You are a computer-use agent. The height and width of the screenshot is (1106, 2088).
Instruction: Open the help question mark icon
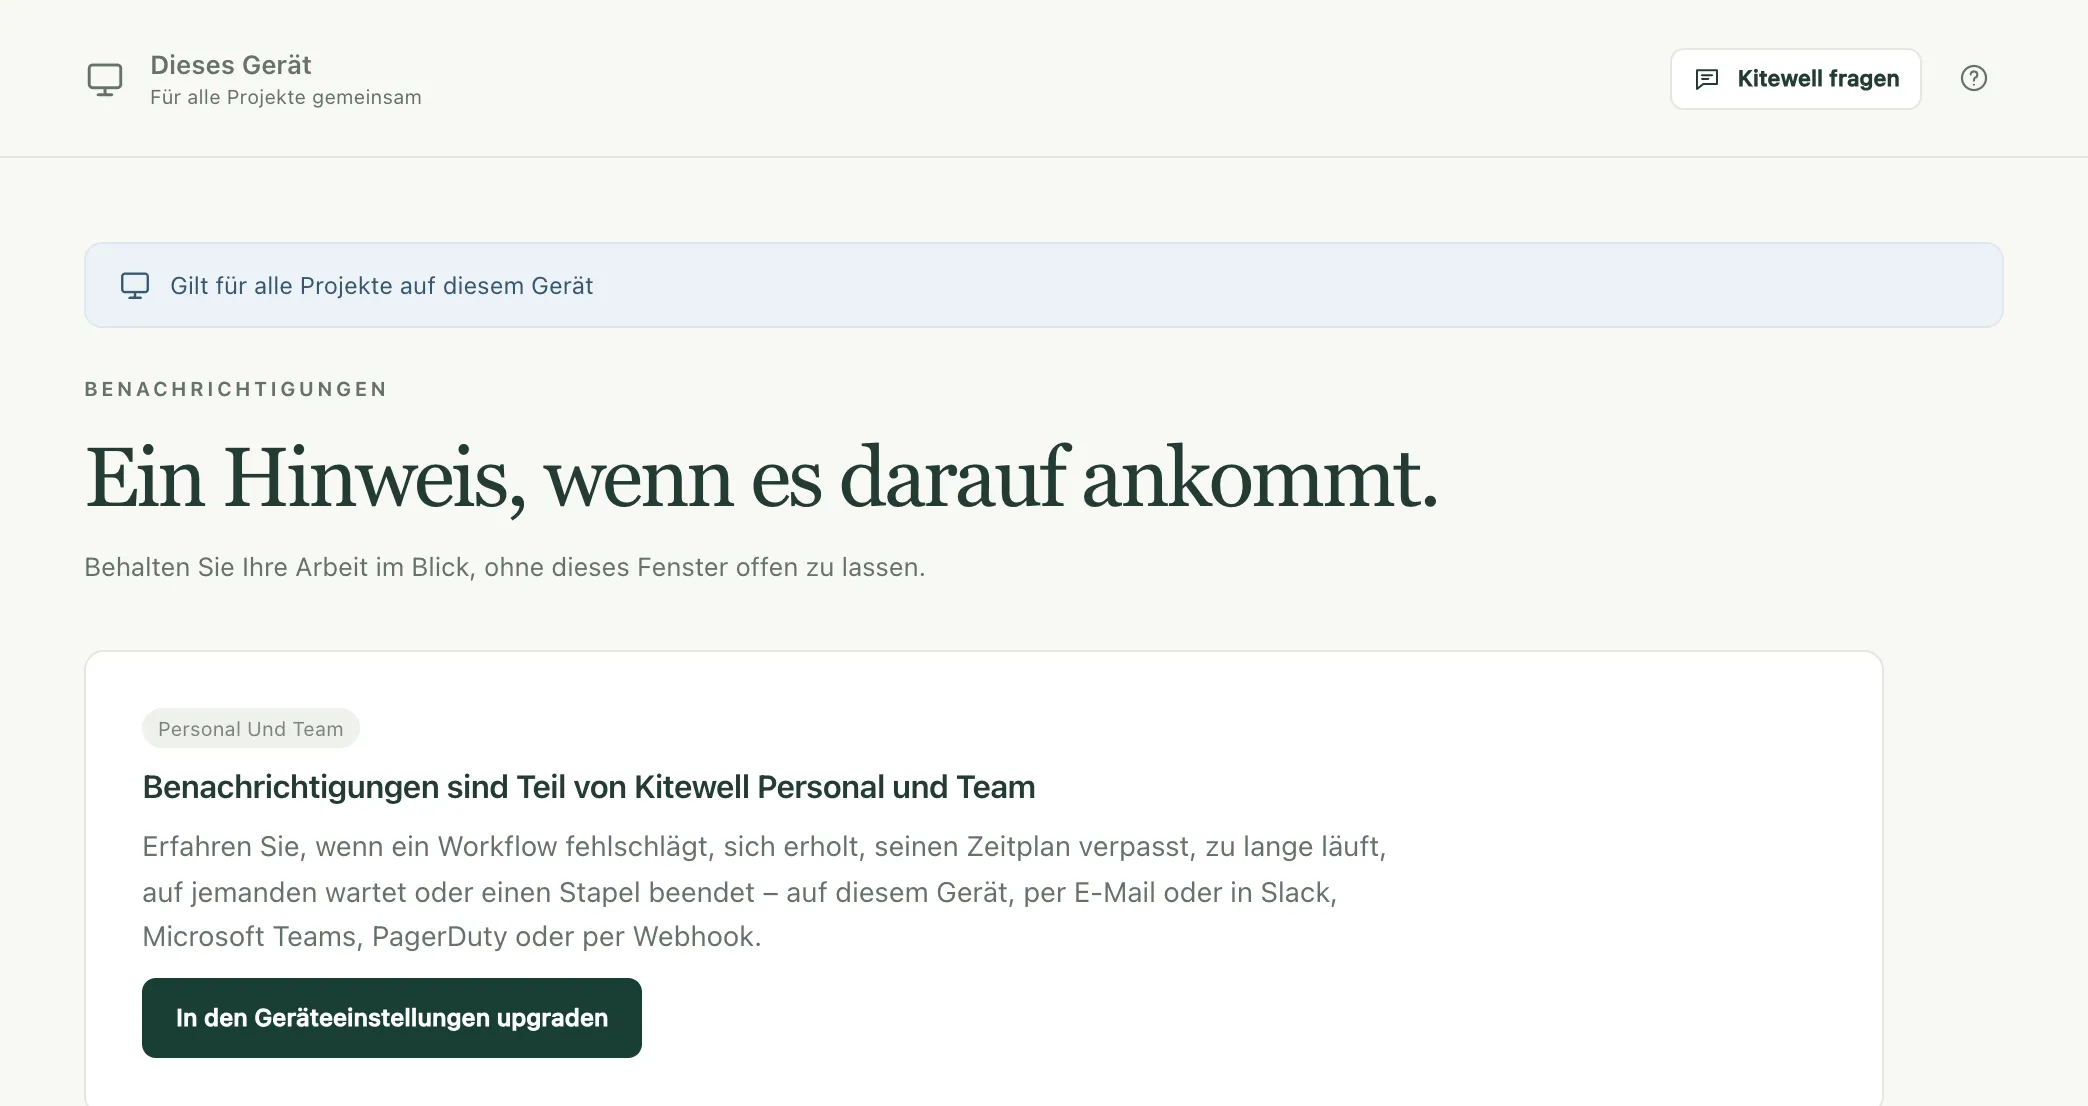(1974, 78)
